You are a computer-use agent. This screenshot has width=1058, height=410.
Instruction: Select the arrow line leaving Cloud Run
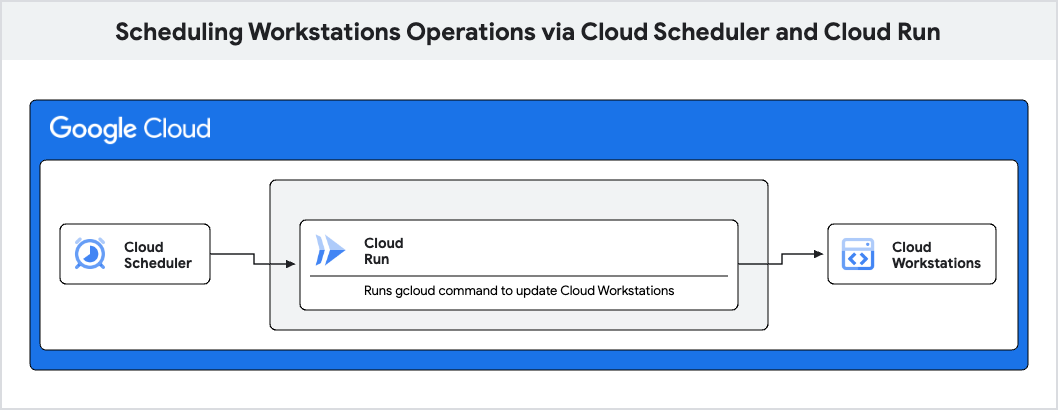coord(760,264)
